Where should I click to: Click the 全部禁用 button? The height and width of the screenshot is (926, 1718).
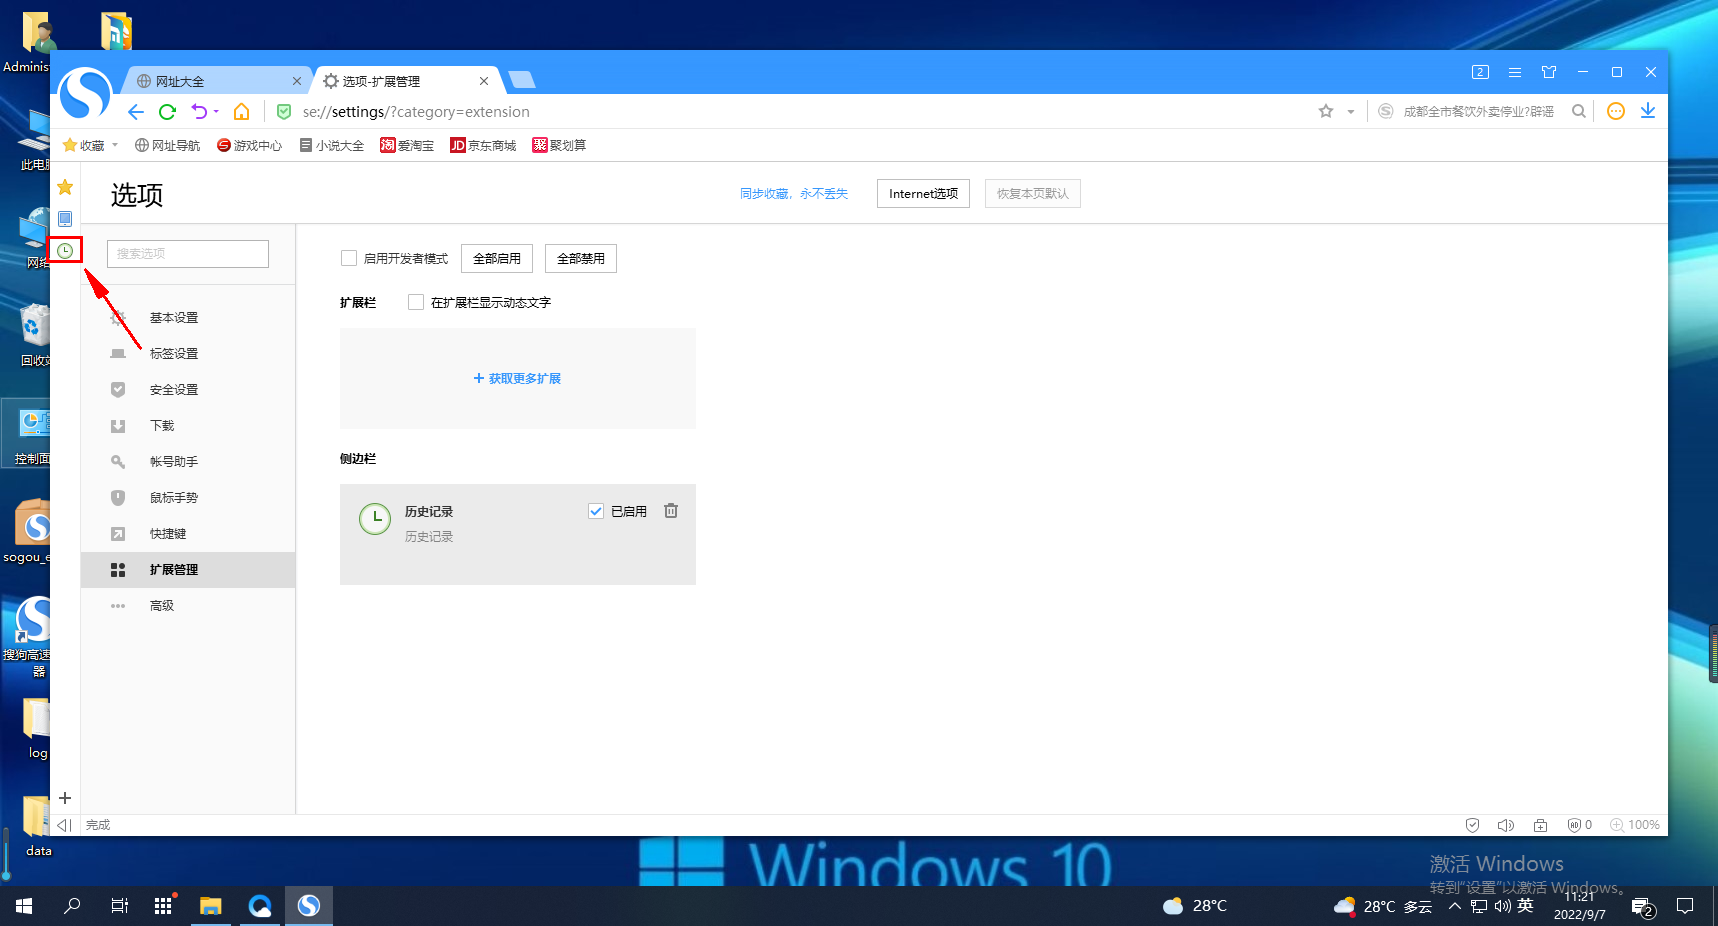click(581, 258)
